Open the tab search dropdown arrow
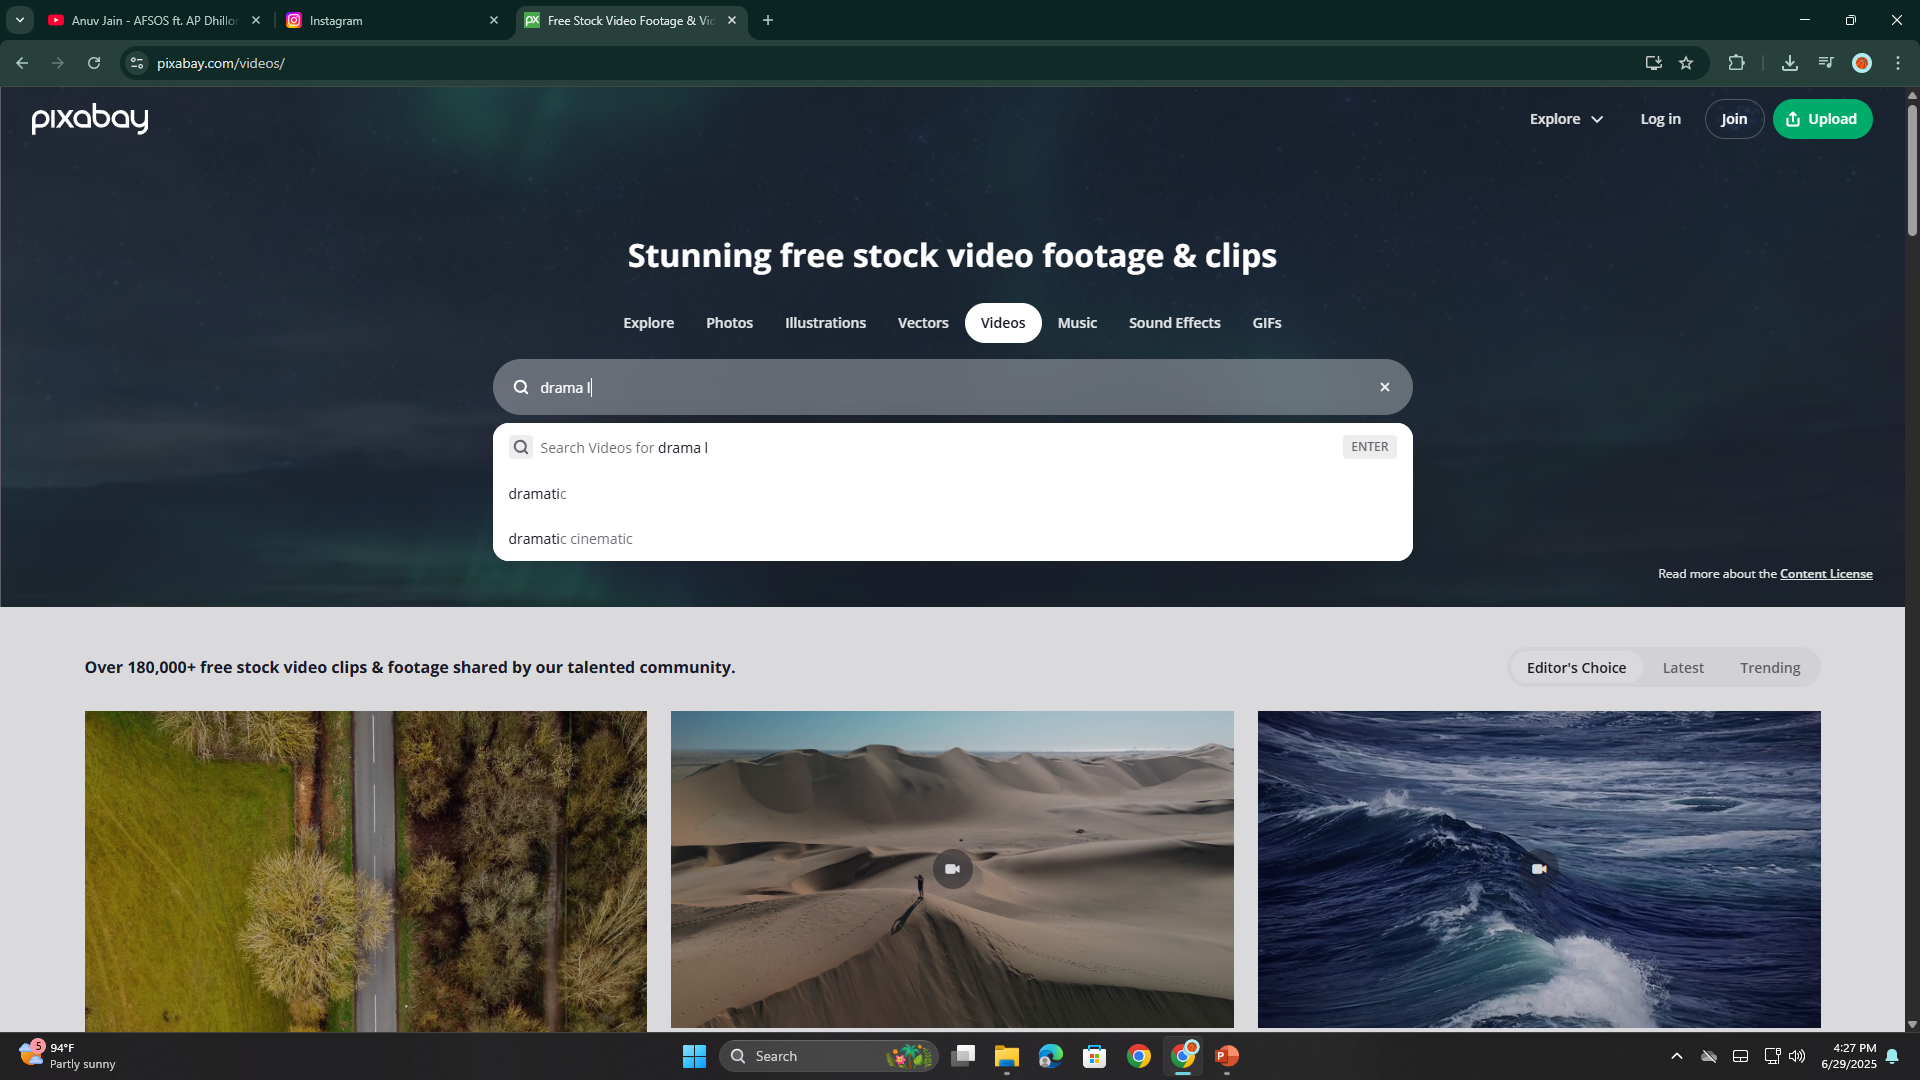The width and height of the screenshot is (1920, 1080). coord(19,20)
